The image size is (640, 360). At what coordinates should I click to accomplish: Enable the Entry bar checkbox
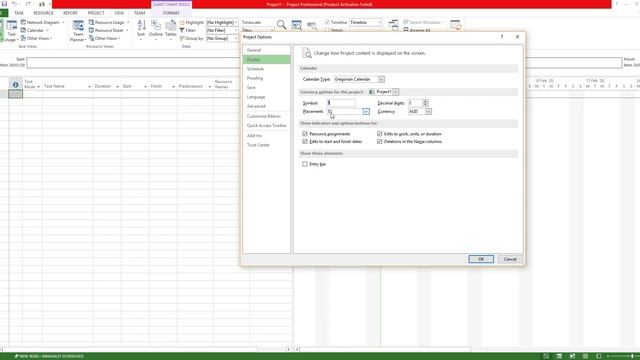tap(305, 164)
